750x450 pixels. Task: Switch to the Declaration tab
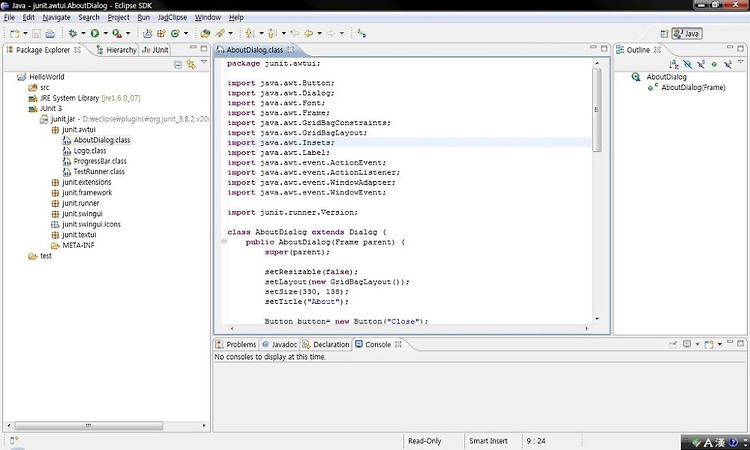(326, 344)
